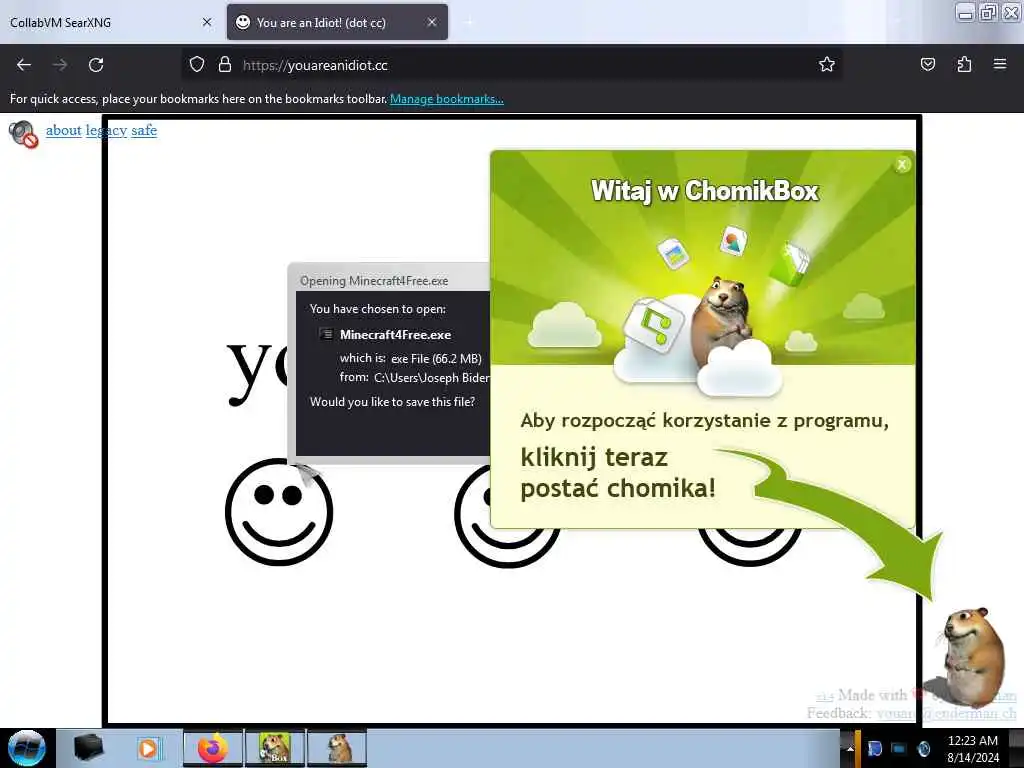Click the Witaj w ChomikBox heading

pos(705,191)
